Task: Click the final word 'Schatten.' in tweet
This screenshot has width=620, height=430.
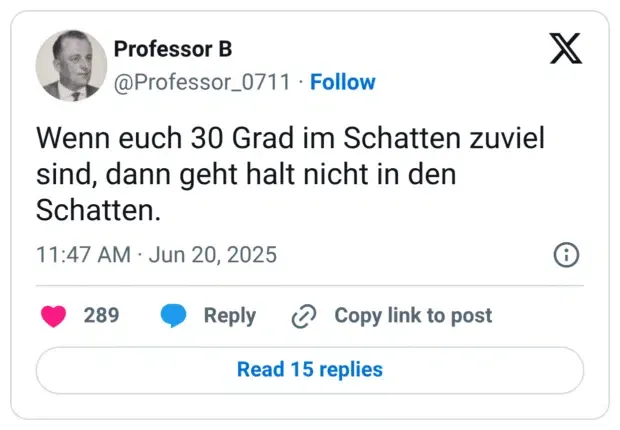Action: coord(98,211)
